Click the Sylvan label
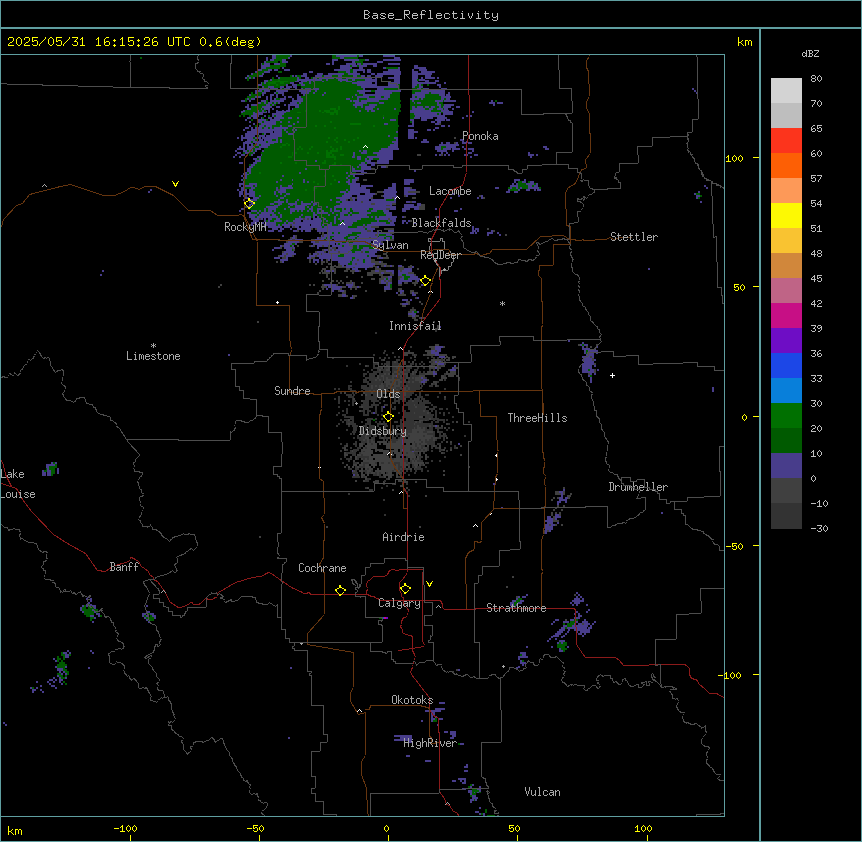This screenshot has width=862, height=842. tap(390, 245)
